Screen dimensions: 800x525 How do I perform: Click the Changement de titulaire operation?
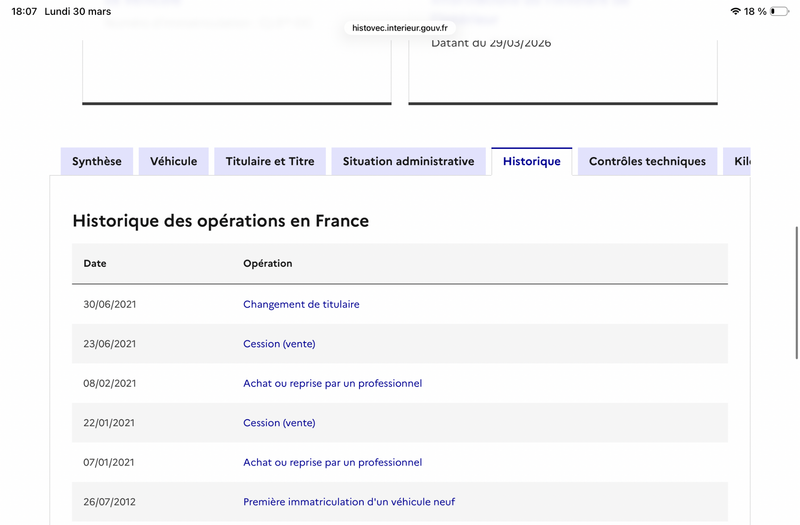pyautogui.click(x=301, y=304)
